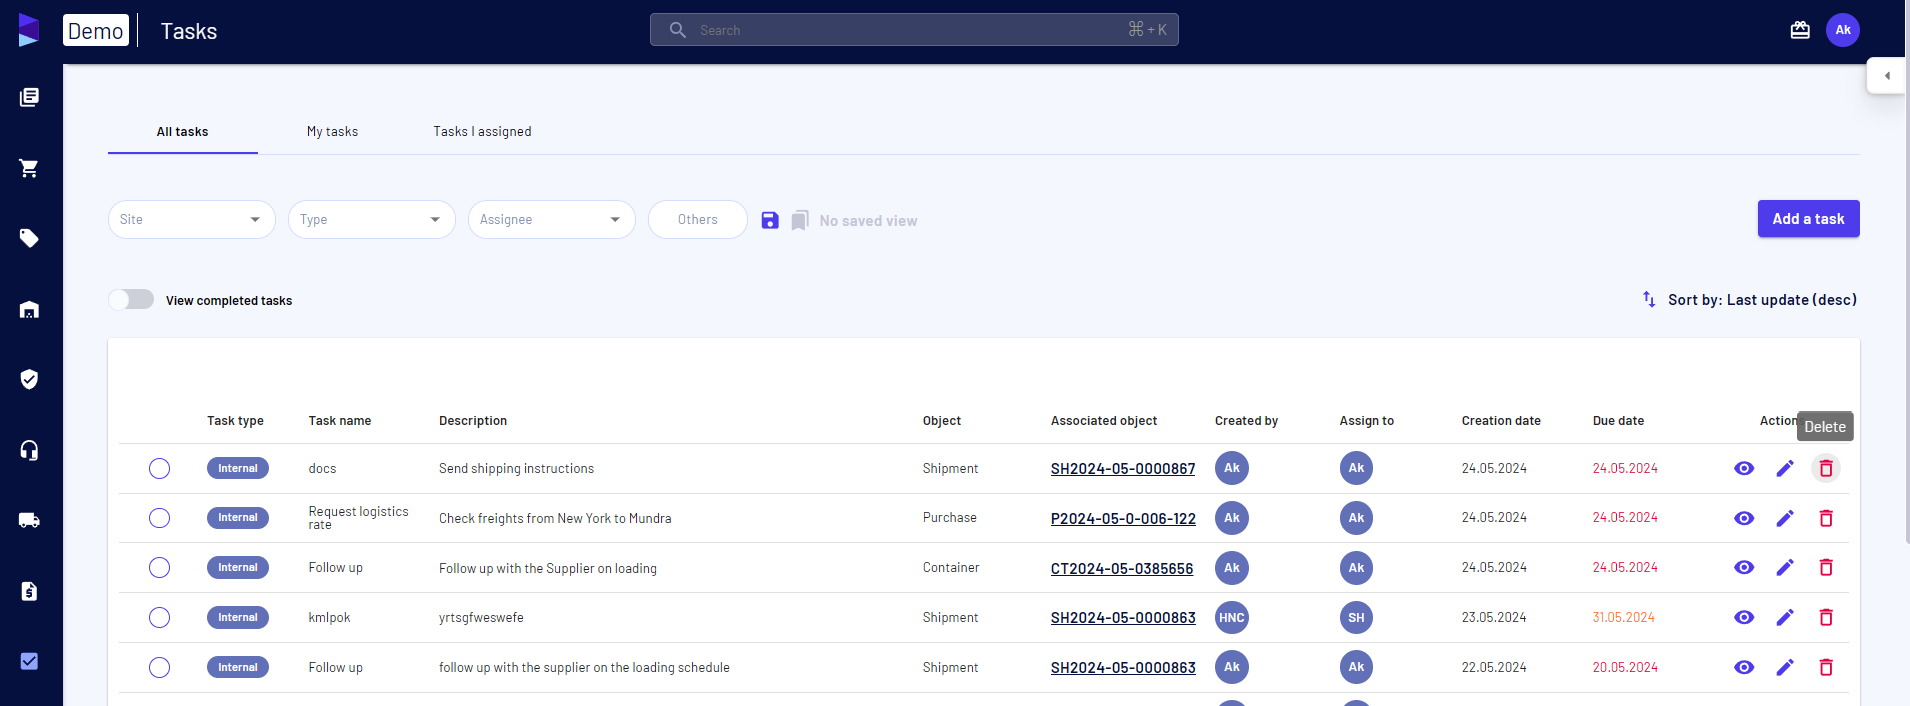The image size is (1910, 706).
Task: Switch to the All tasks tab
Action: [183, 132]
